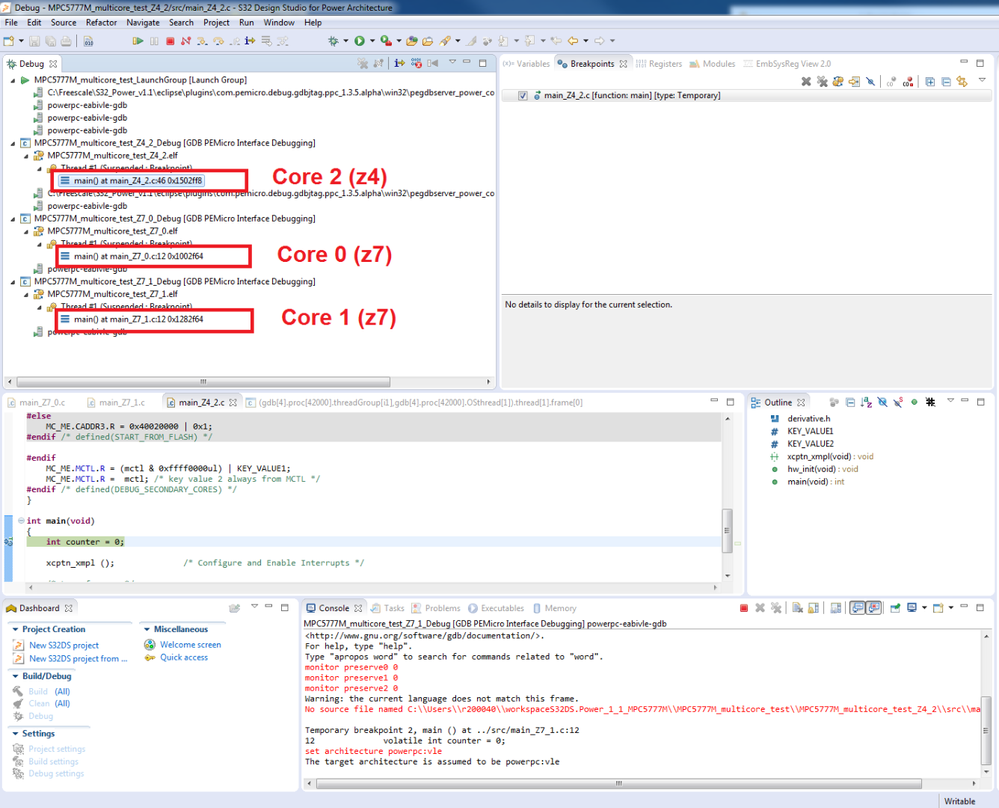Click Quick access link

pyautogui.click(x=183, y=658)
